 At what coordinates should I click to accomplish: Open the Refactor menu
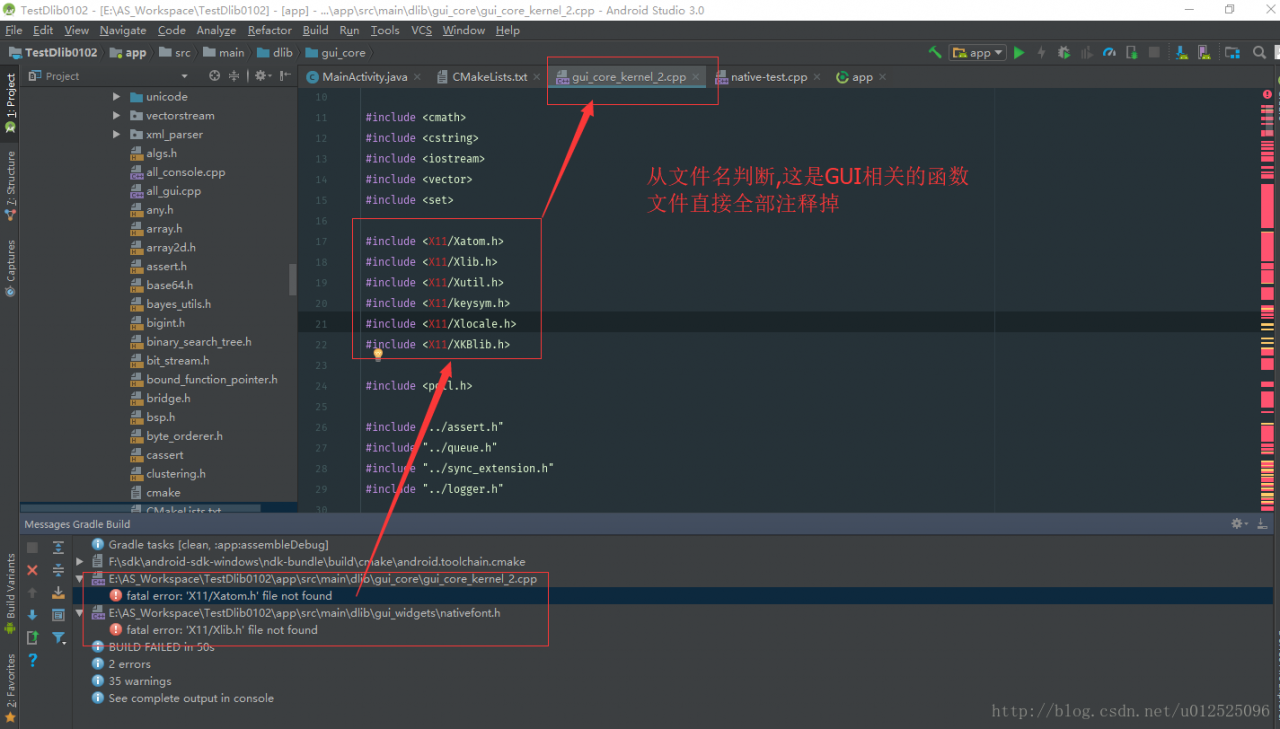pyautogui.click(x=270, y=31)
